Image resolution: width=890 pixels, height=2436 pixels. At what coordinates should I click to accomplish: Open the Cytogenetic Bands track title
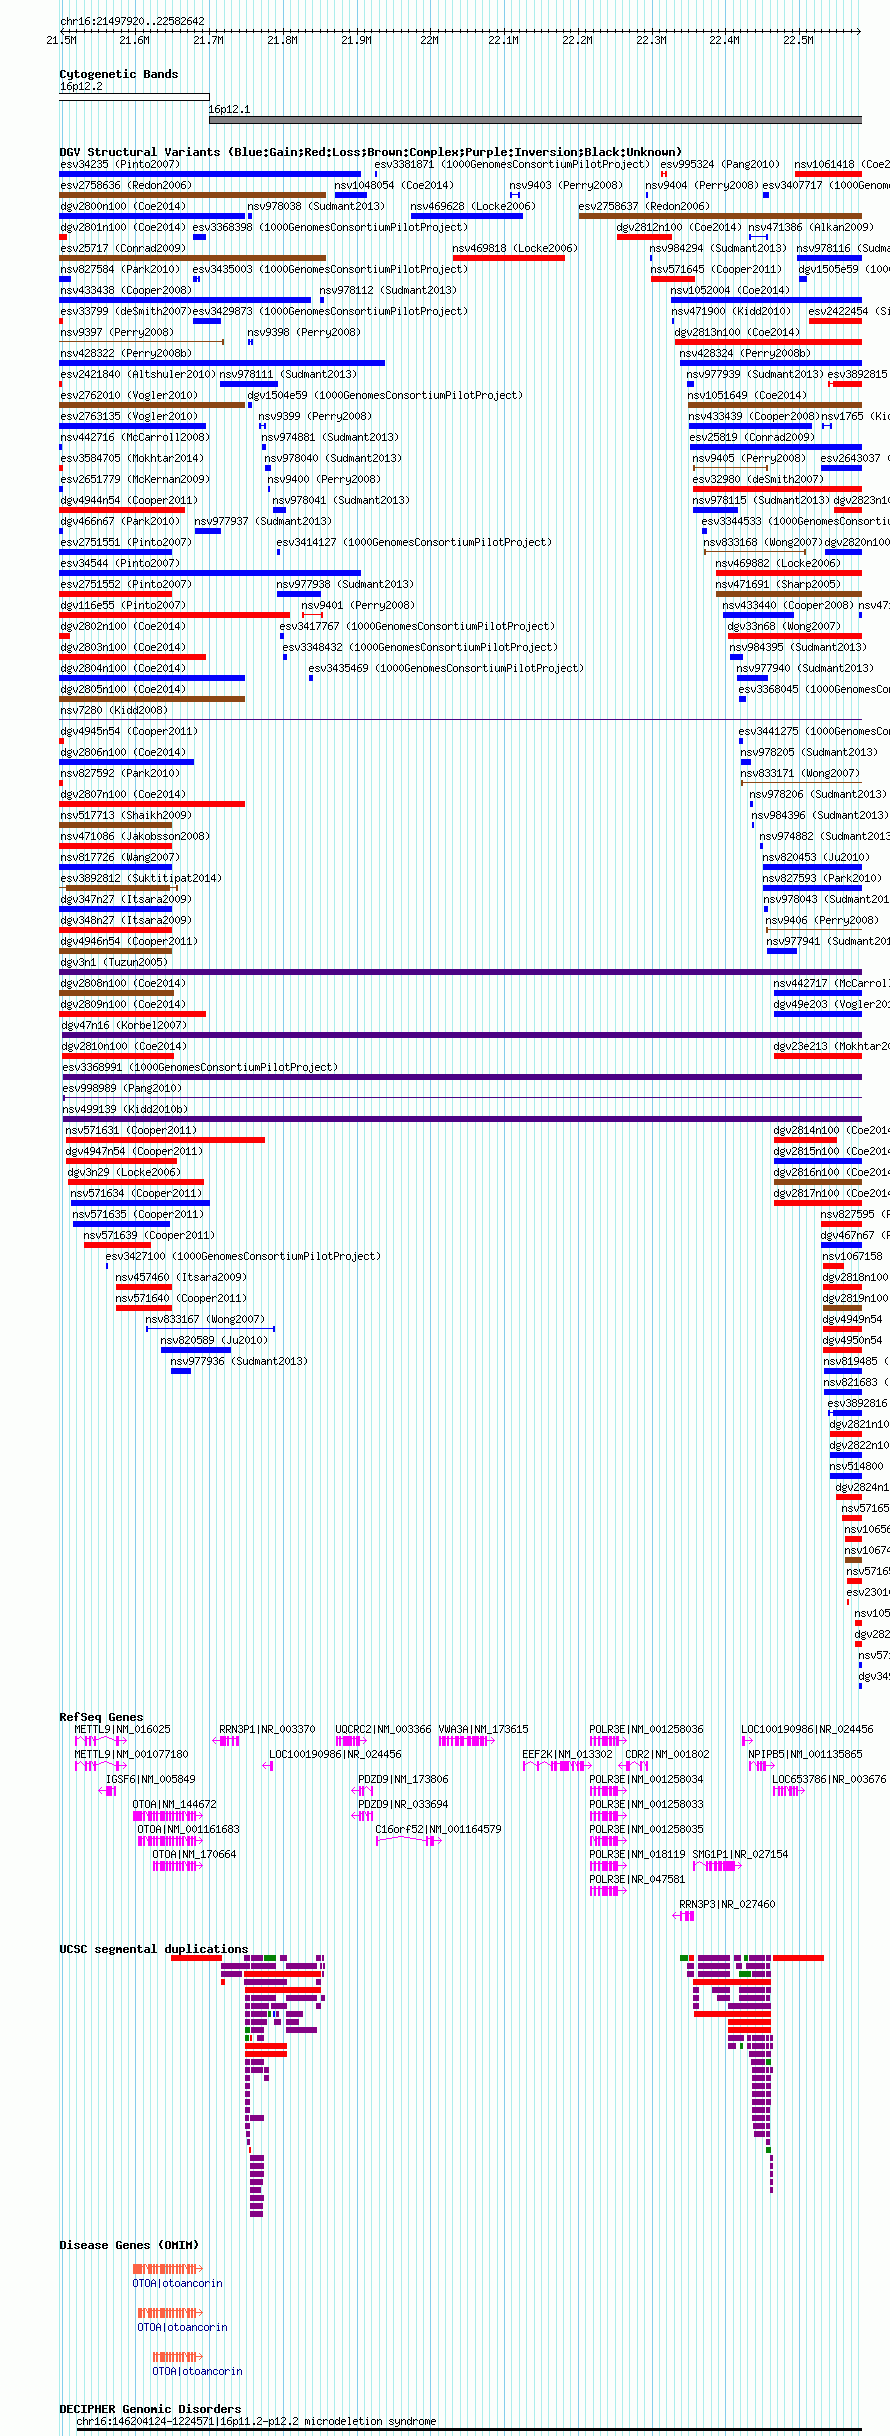[x=119, y=74]
